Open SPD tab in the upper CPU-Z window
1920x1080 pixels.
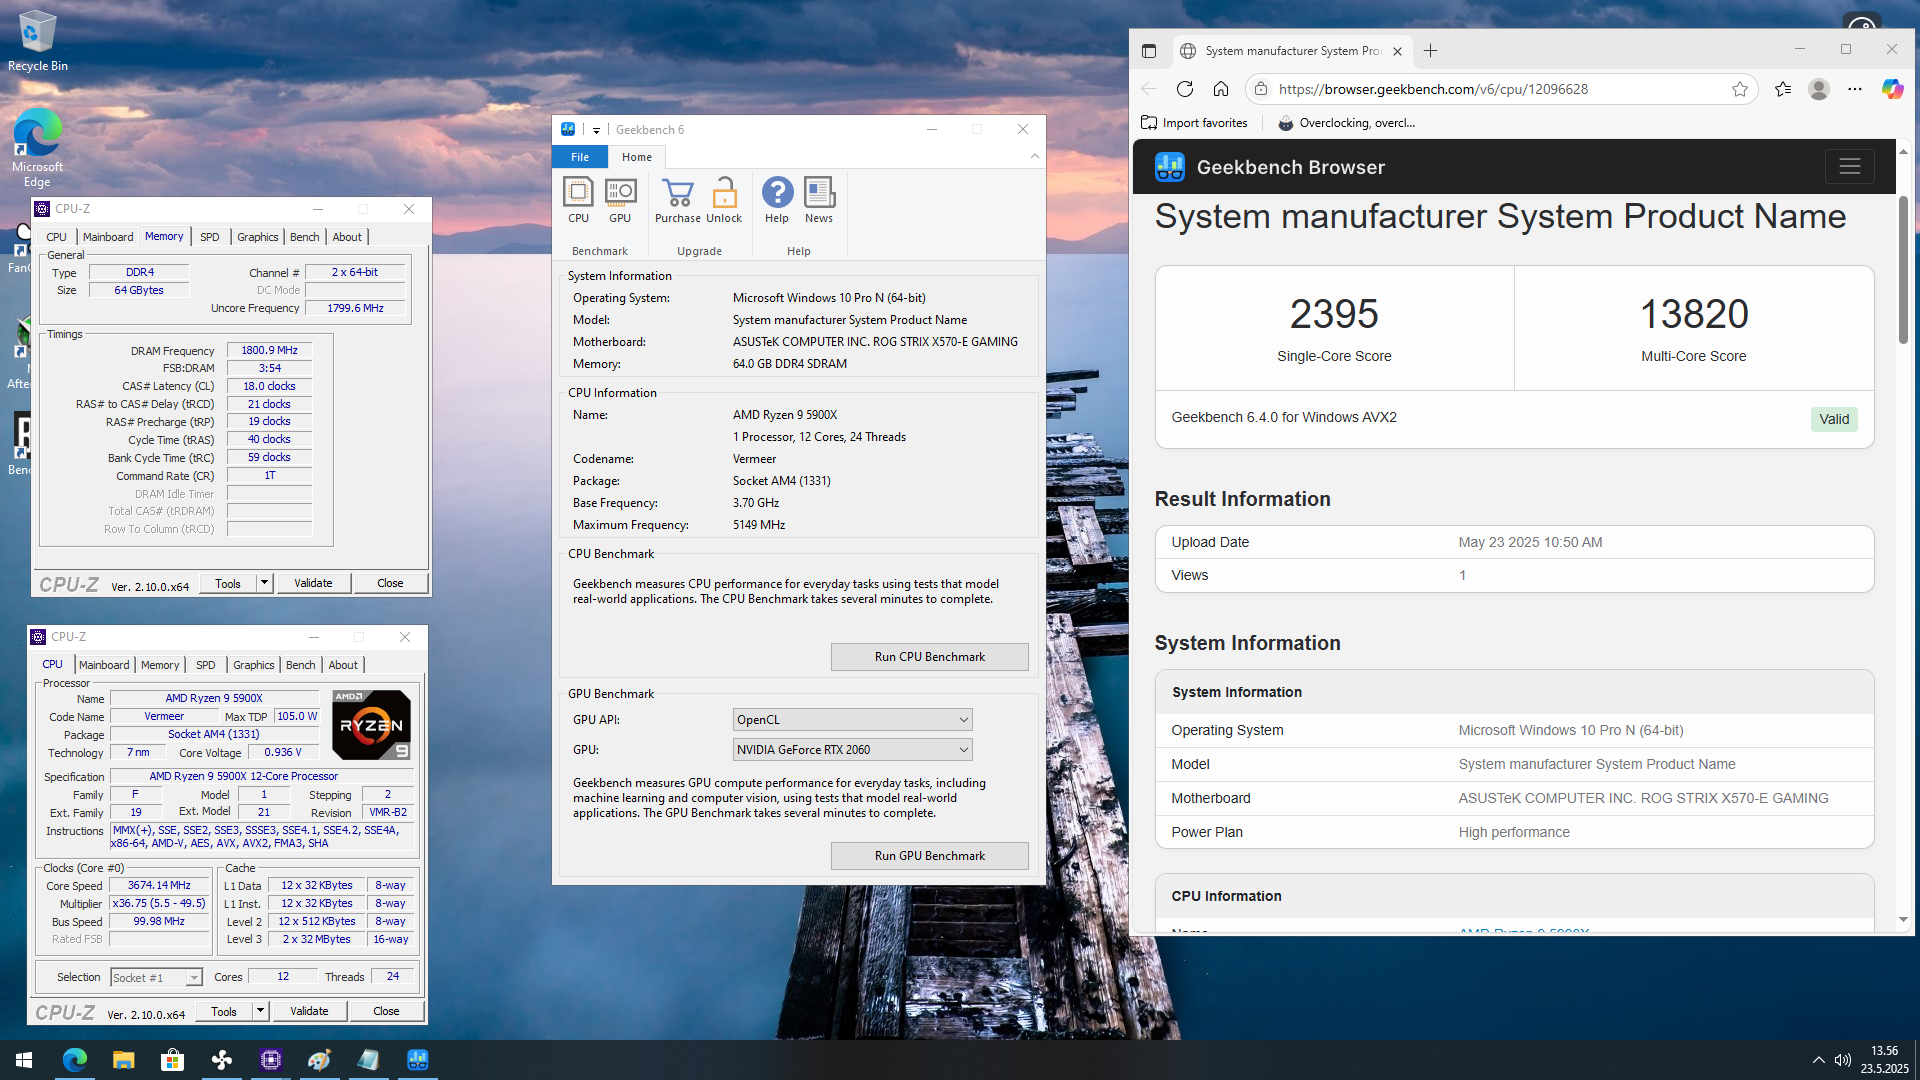click(x=209, y=237)
